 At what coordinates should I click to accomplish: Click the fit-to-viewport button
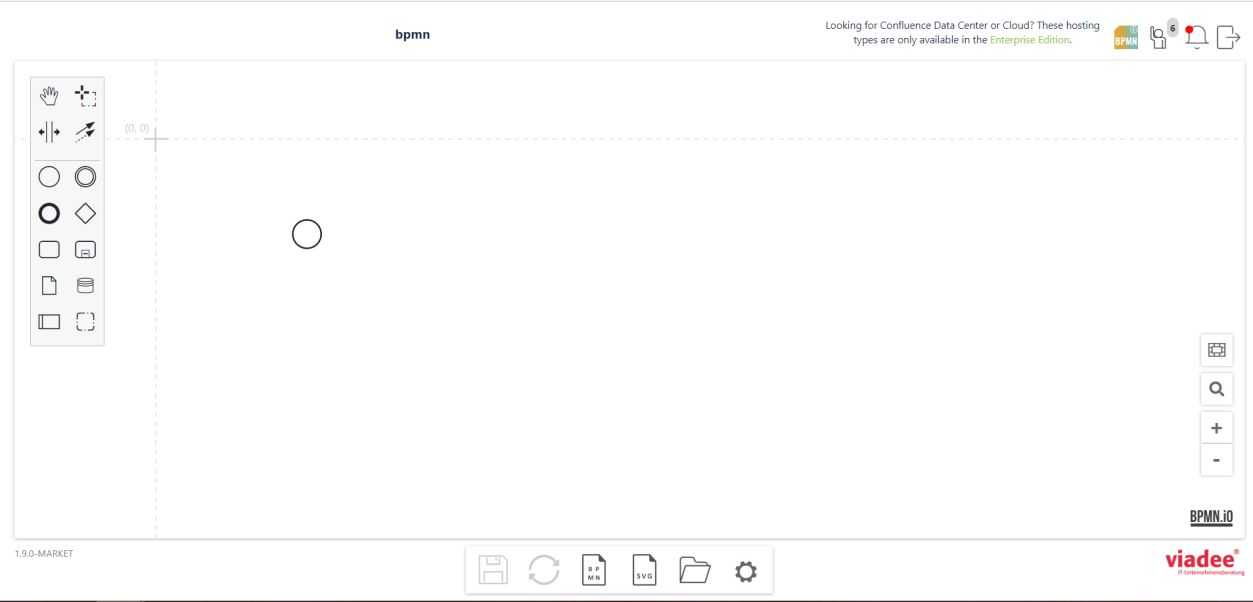point(1217,350)
